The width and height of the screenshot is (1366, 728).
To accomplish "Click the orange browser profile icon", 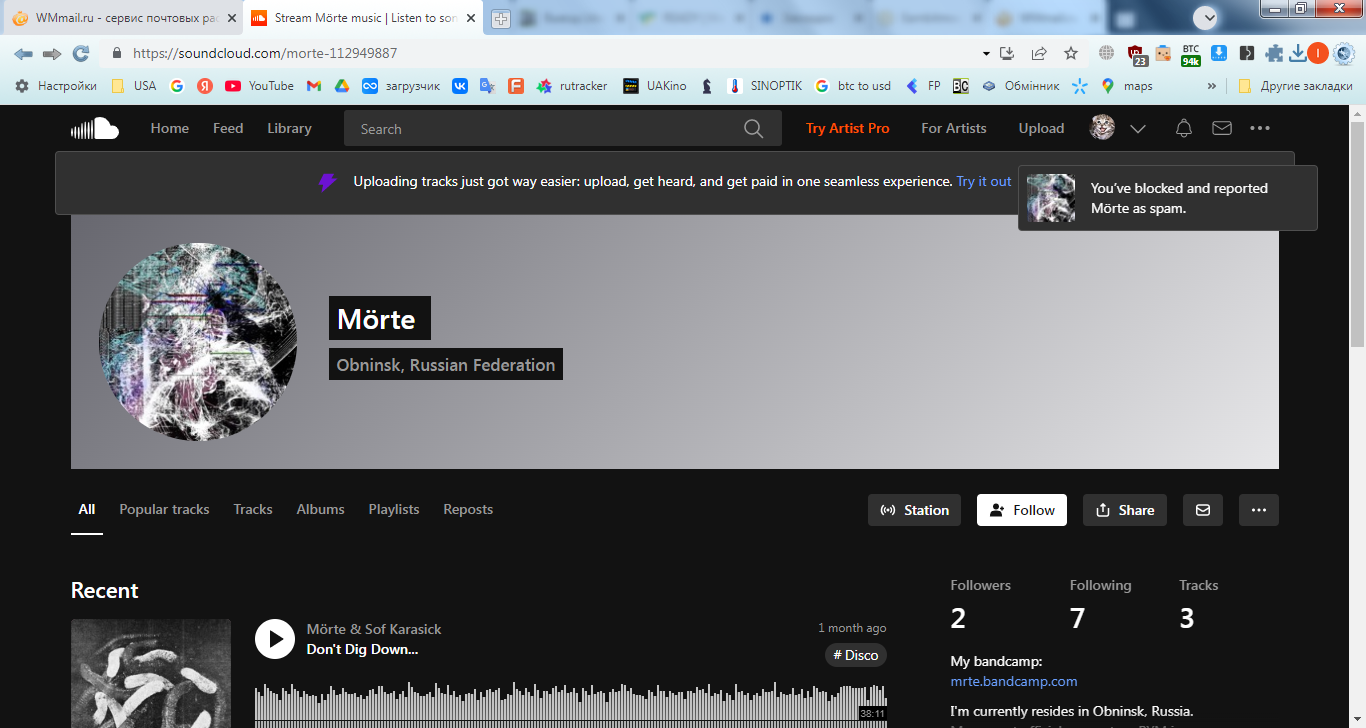I will (1318, 53).
